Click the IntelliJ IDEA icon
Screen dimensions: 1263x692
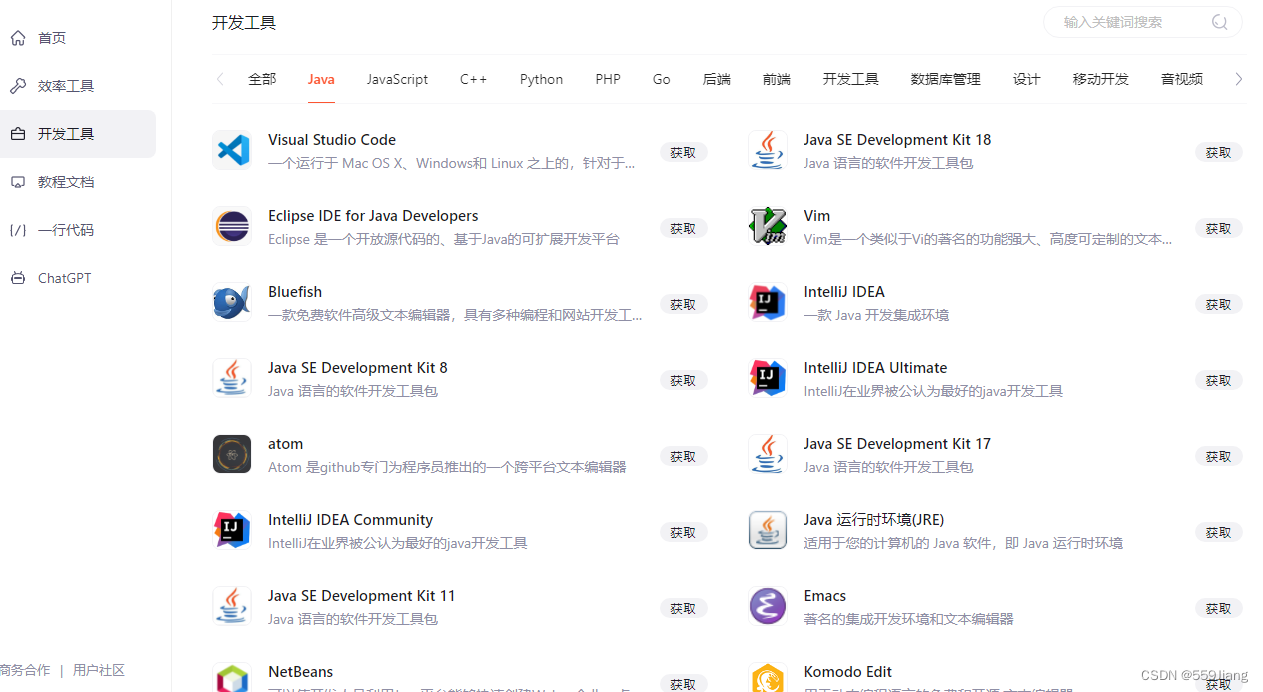768,303
